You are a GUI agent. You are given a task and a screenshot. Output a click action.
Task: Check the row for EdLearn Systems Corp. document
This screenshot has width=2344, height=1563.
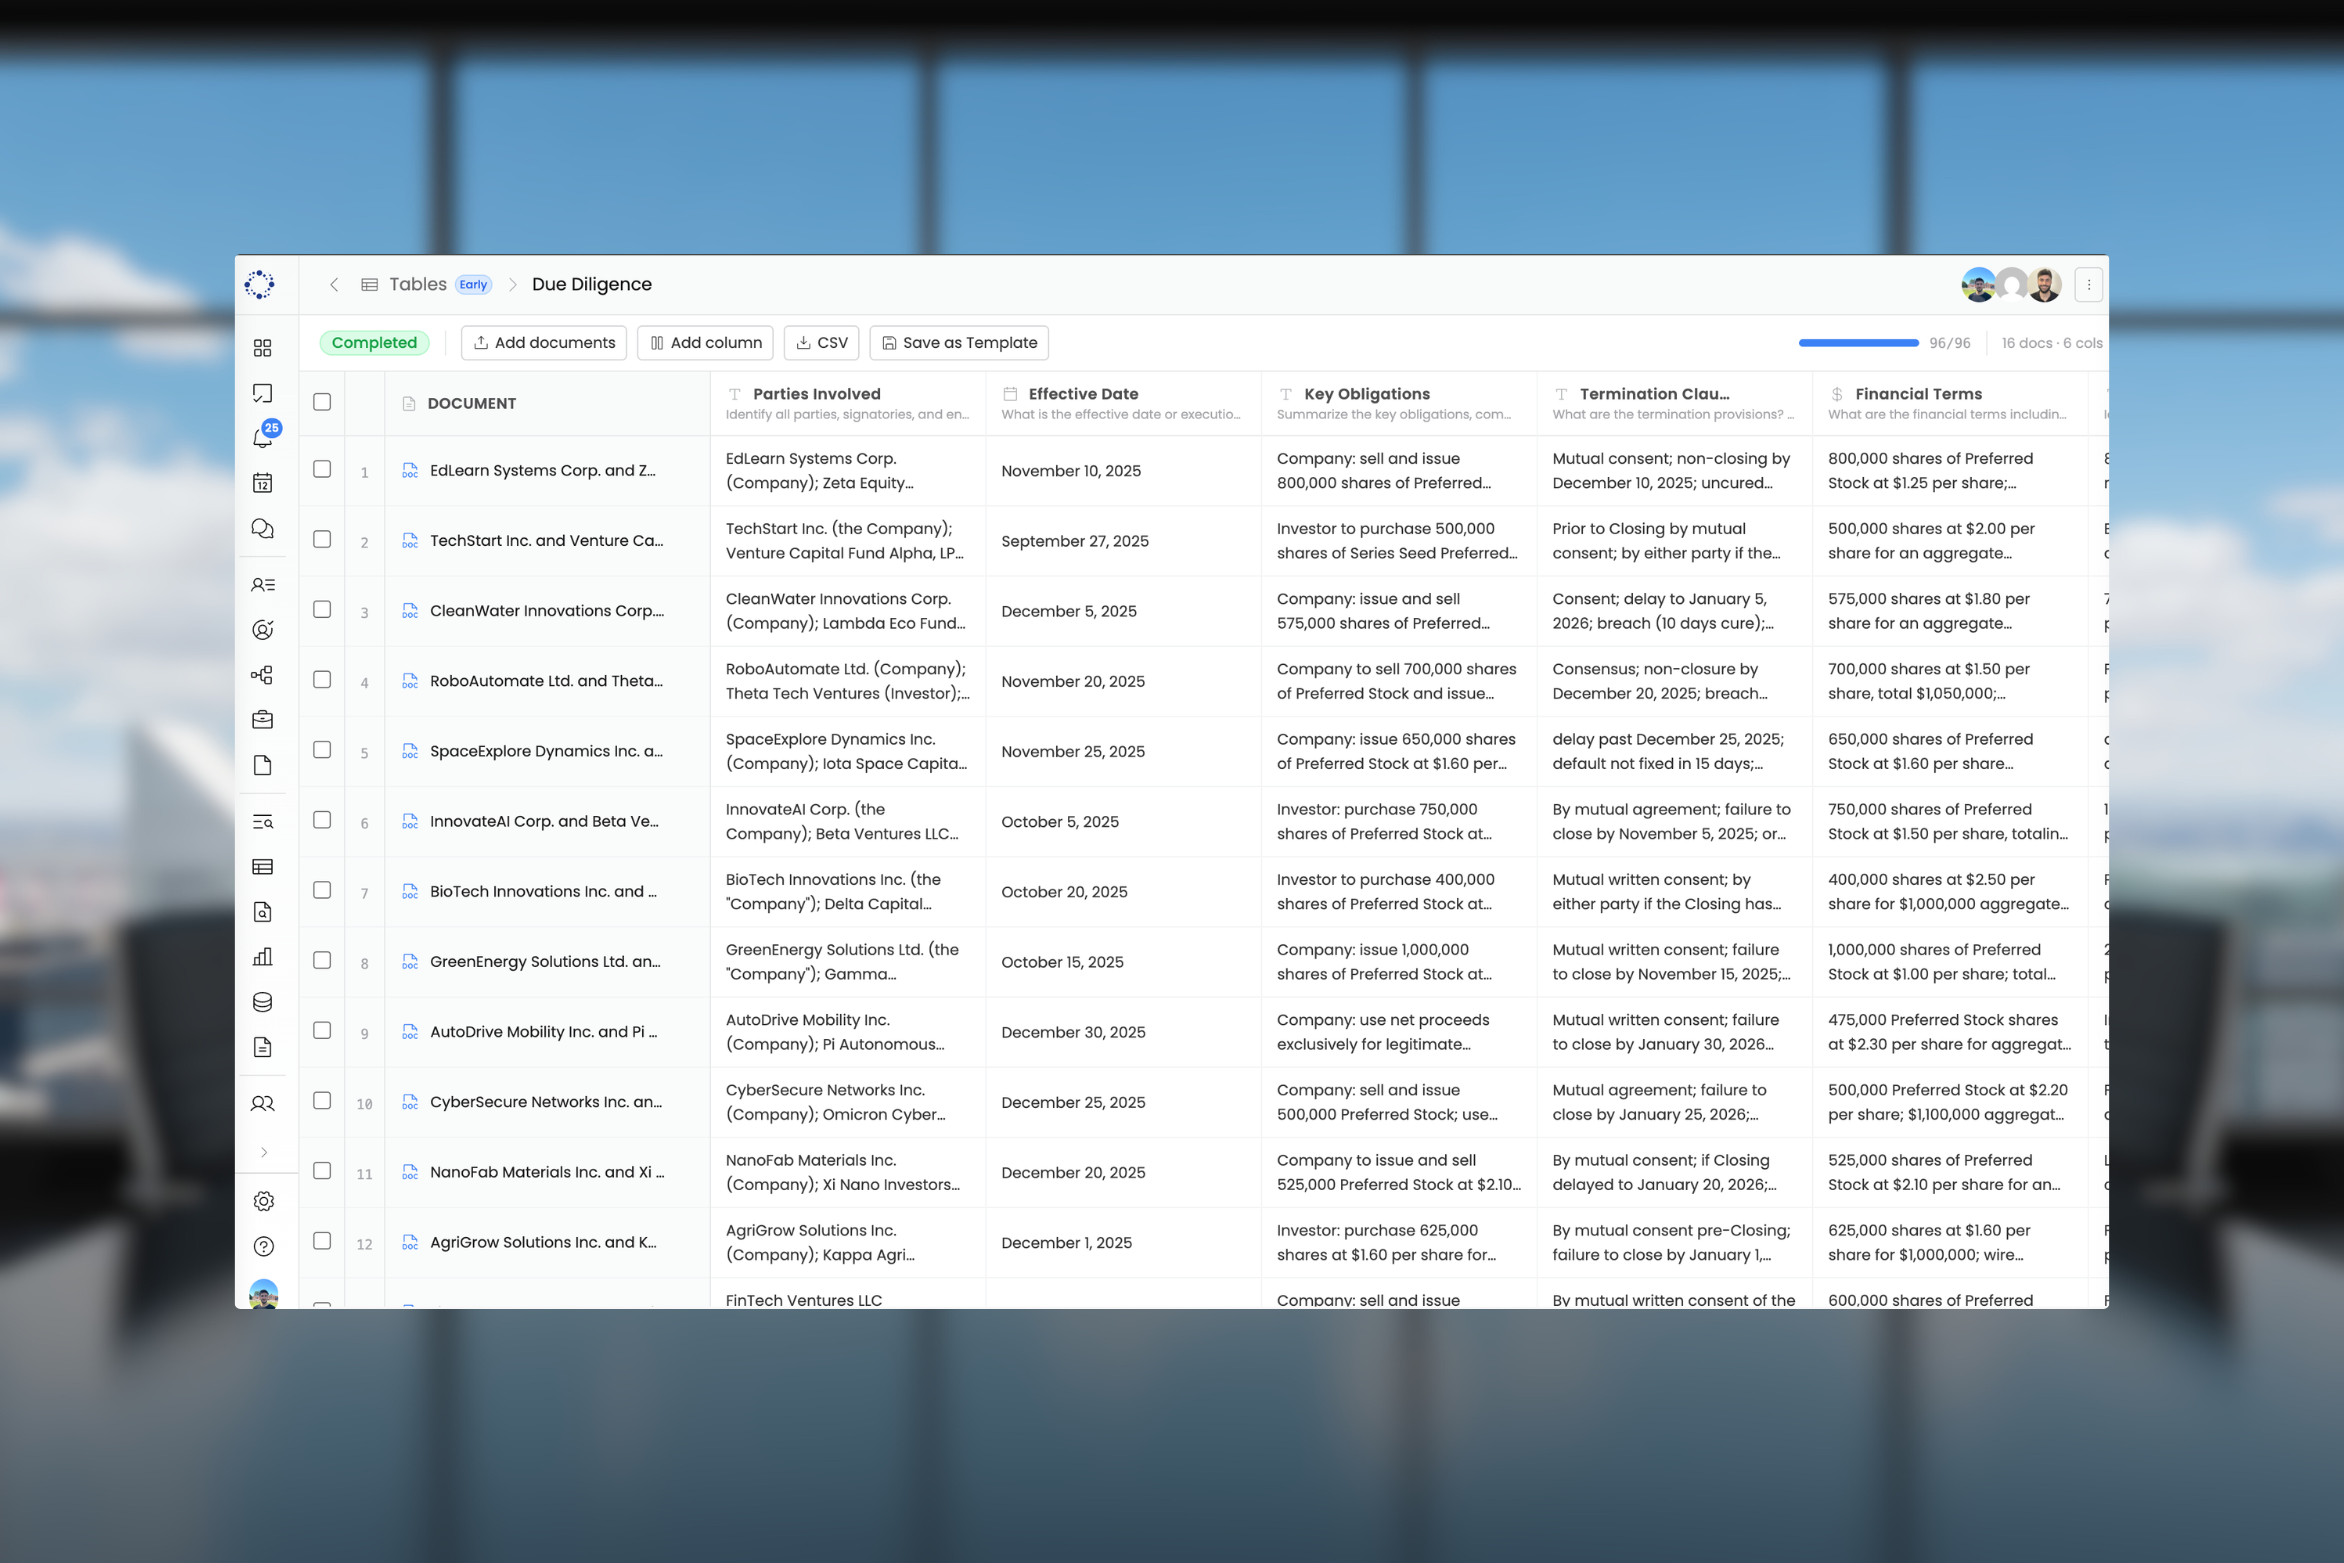pos(322,469)
